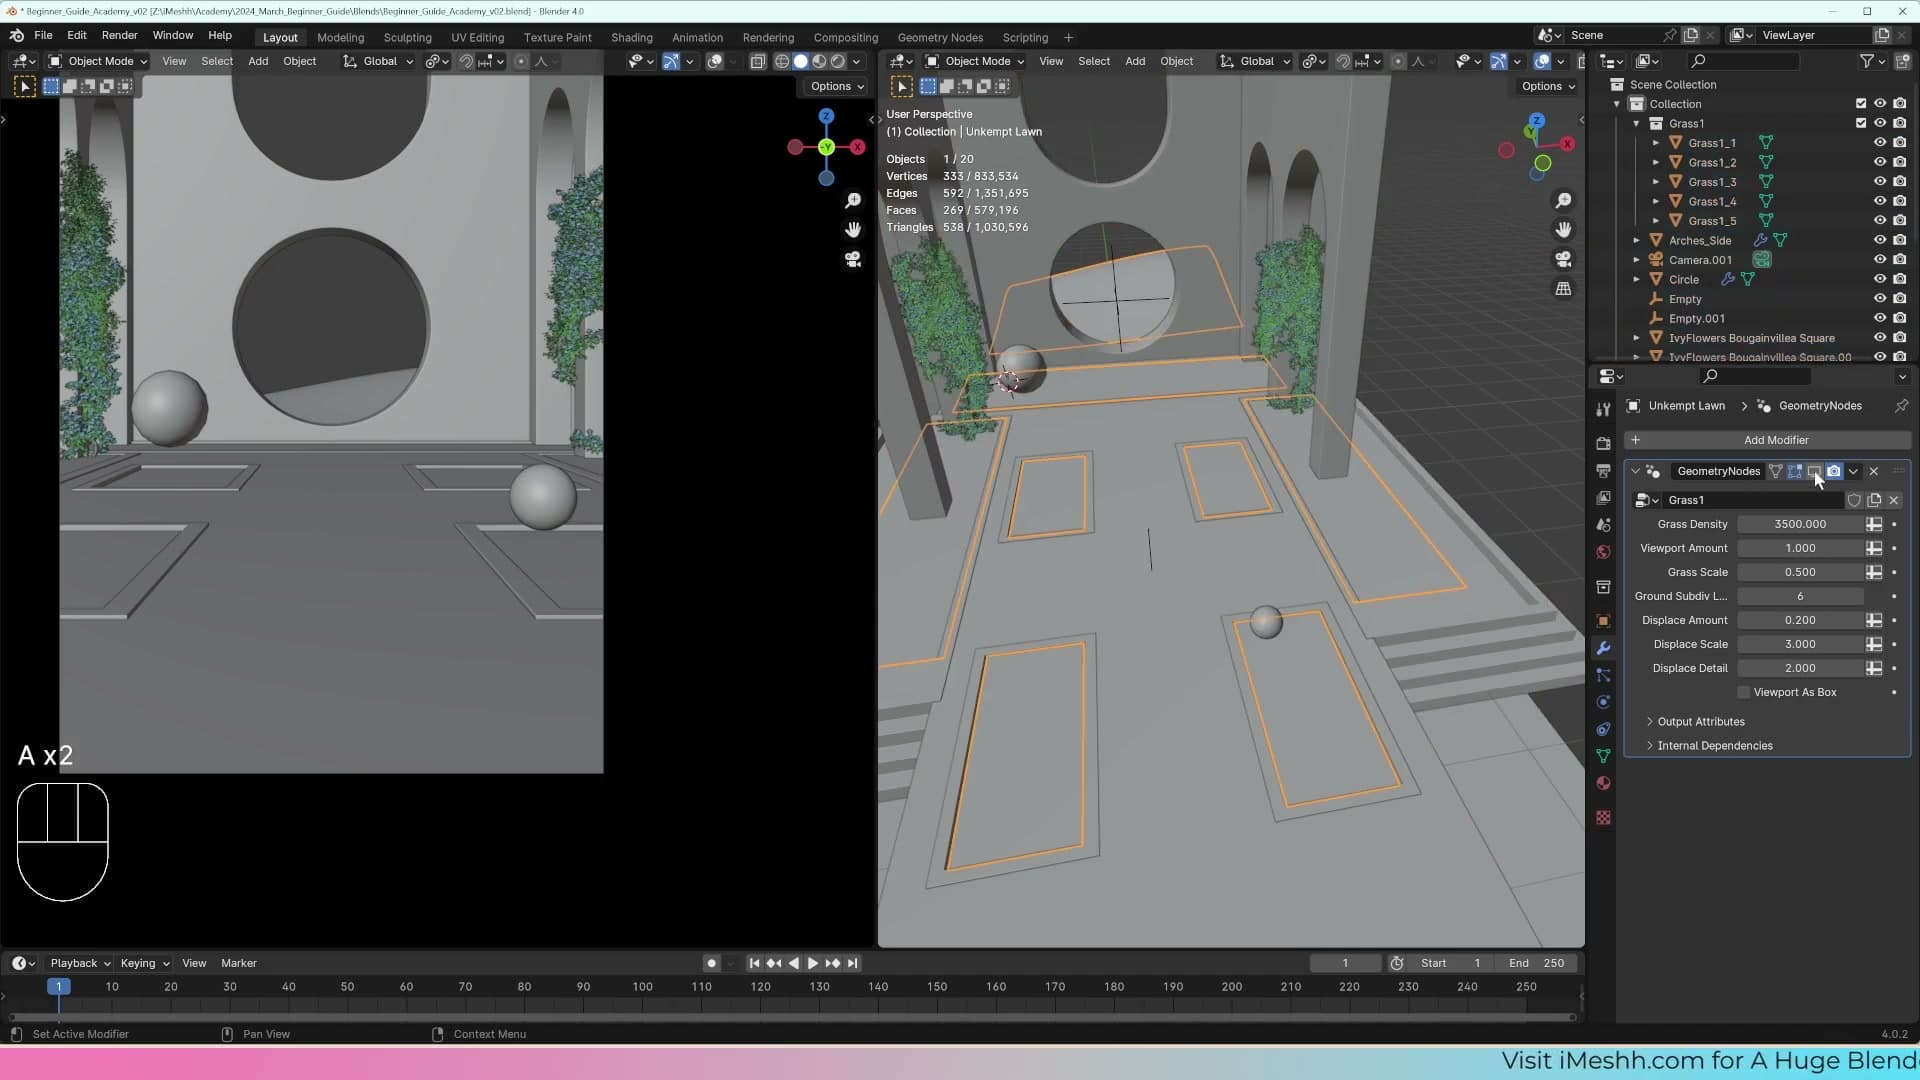Click the End frame field in timeline
1920x1080 pixels.
(1537, 963)
